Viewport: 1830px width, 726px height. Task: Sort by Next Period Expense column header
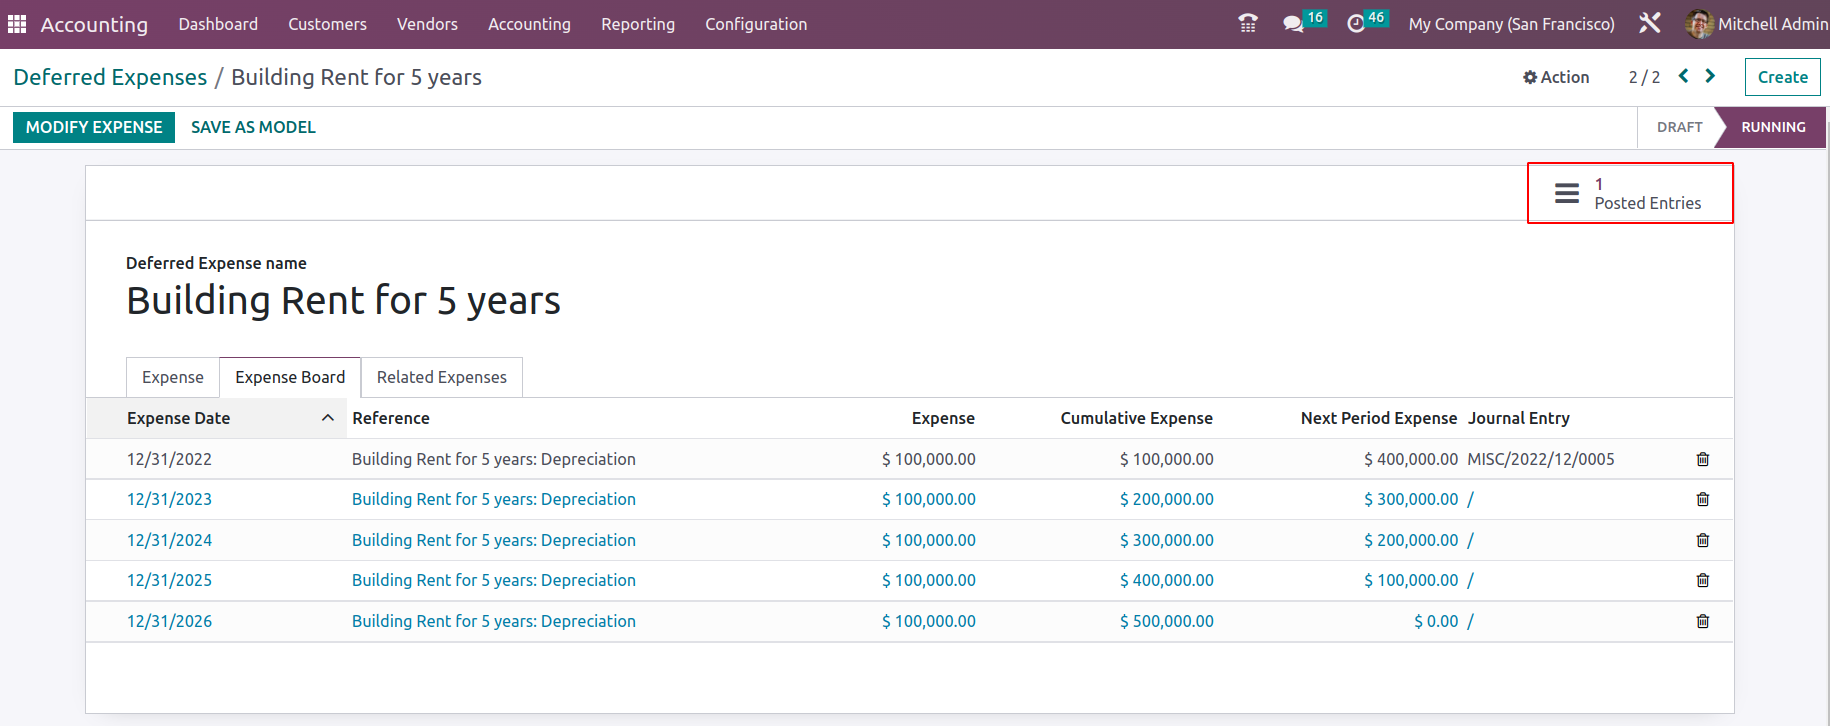(x=1379, y=418)
